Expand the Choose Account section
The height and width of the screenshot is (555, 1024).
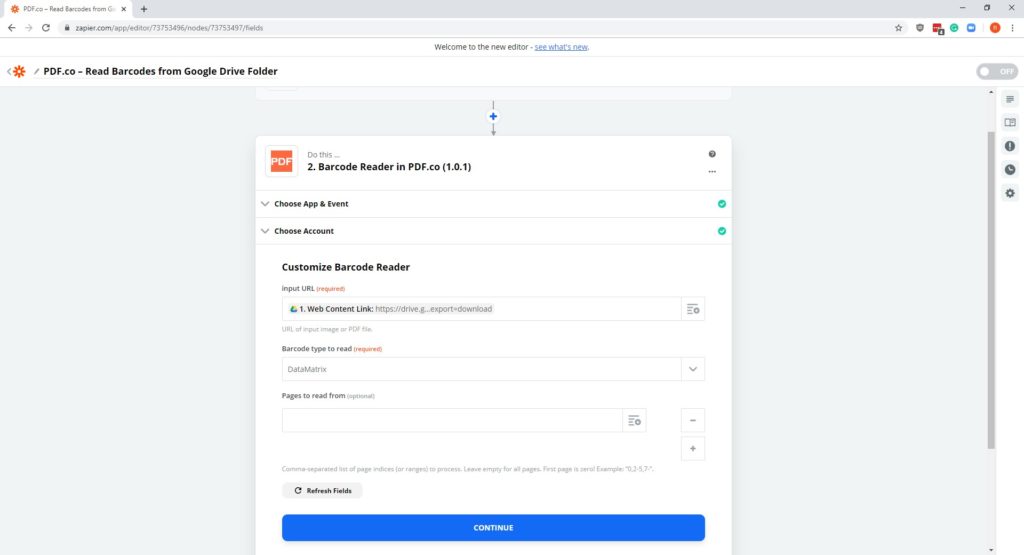[x=493, y=231]
